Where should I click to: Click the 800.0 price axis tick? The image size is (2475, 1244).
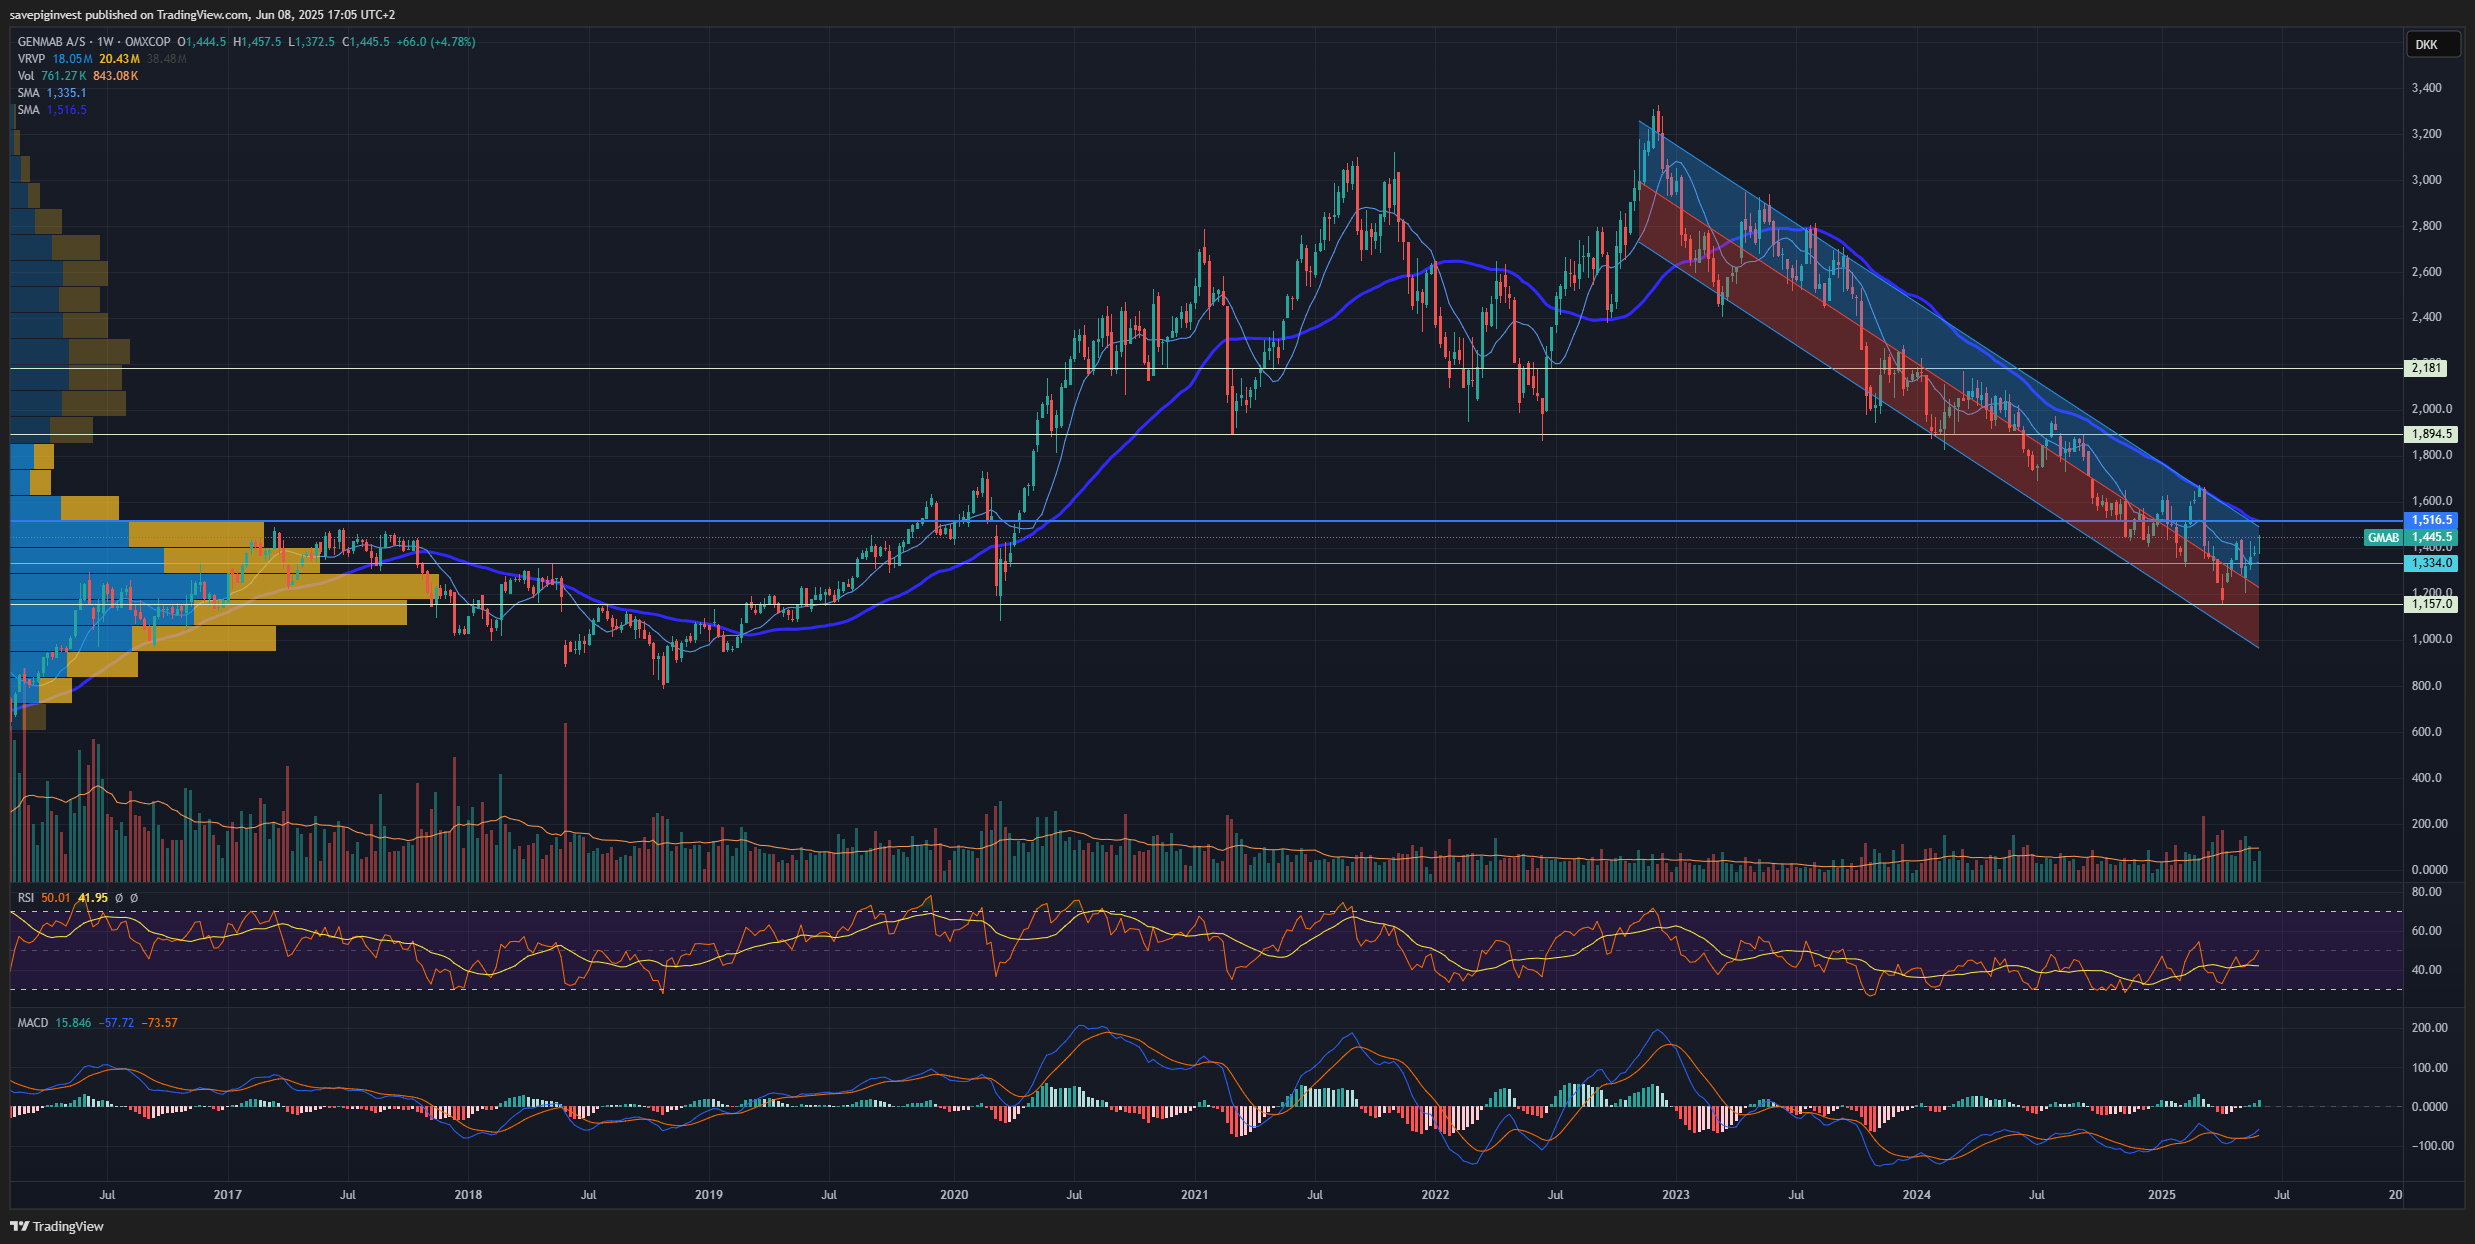pos(2427,686)
